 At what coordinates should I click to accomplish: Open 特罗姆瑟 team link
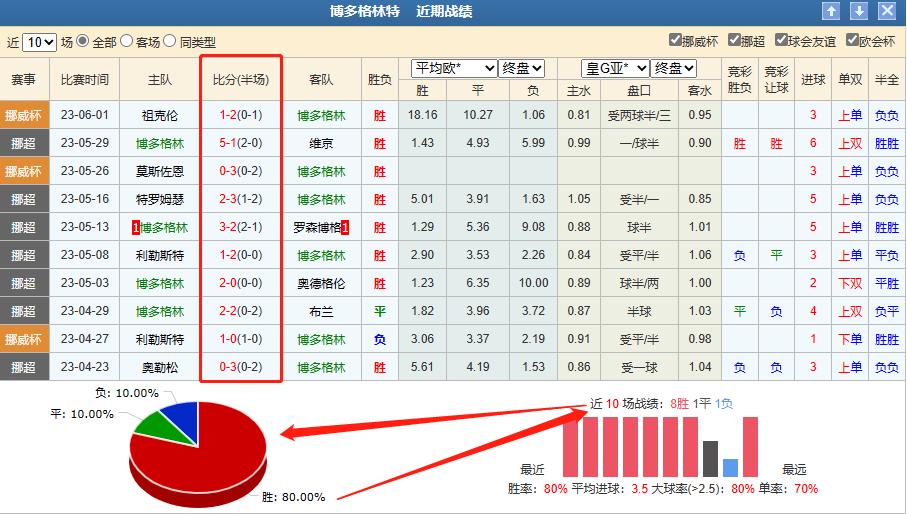pyautogui.click(x=160, y=199)
